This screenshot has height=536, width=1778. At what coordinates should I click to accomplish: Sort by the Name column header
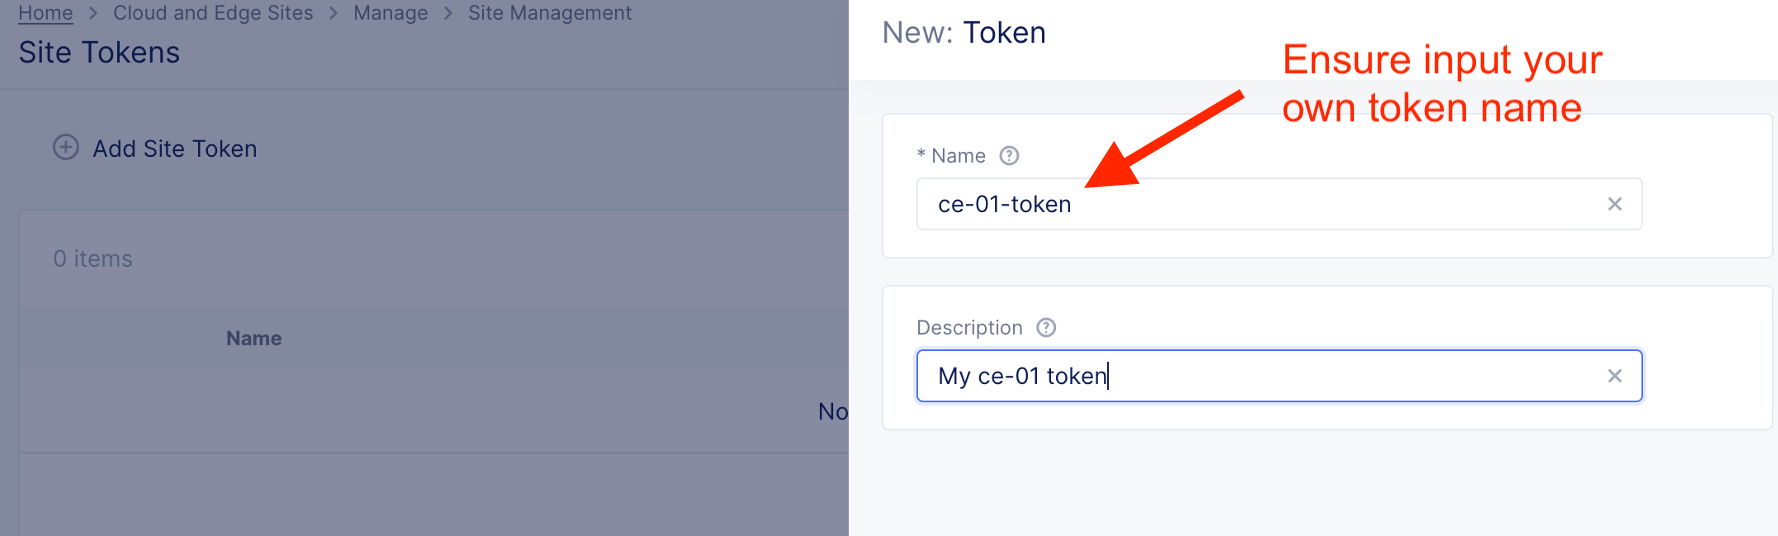[x=254, y=339]
